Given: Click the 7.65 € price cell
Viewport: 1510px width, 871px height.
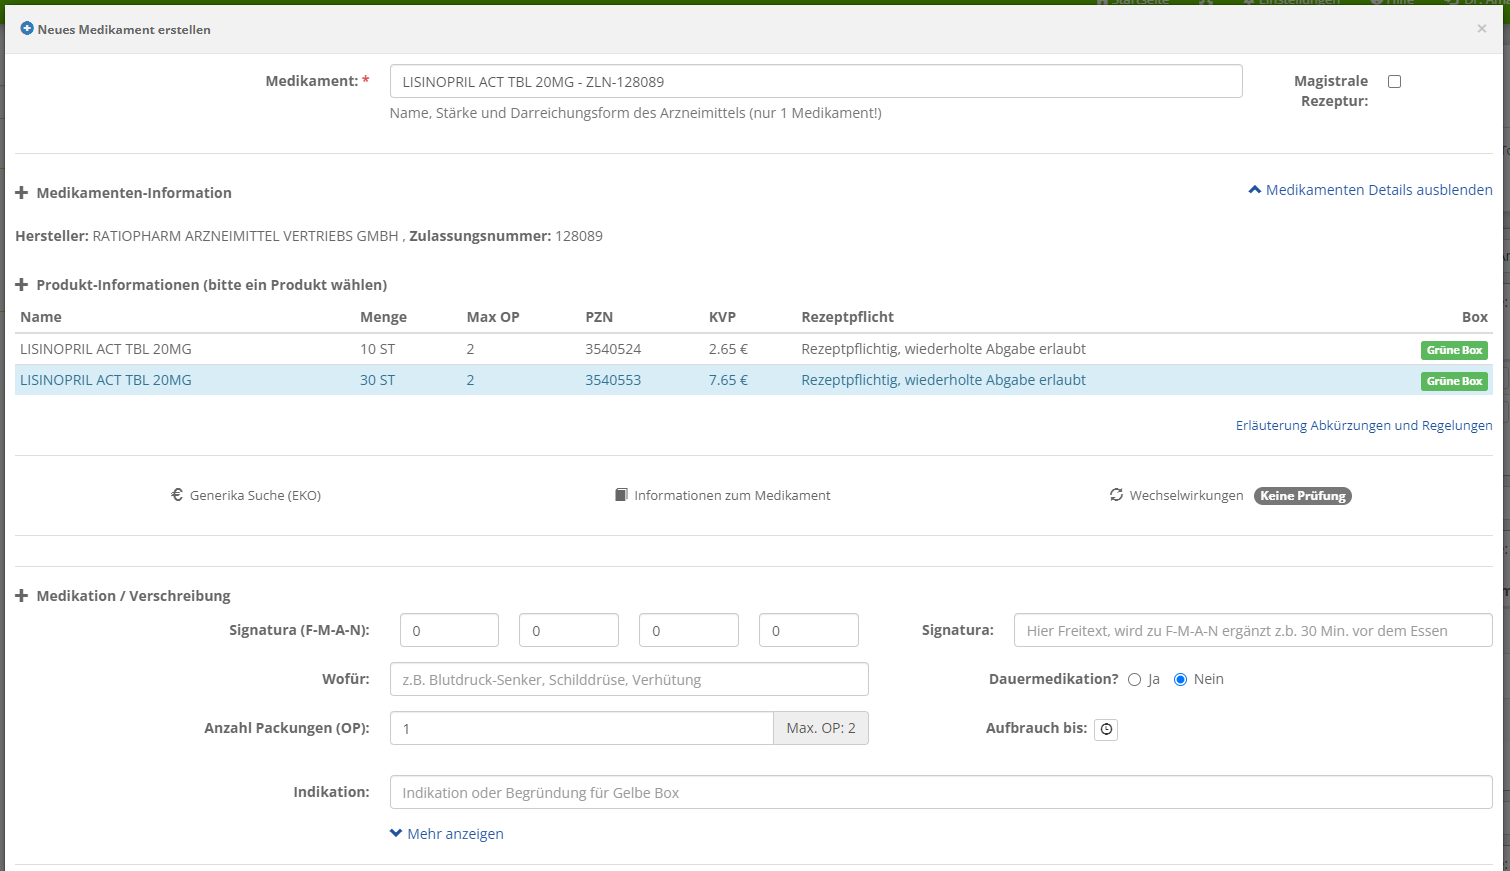Looking at the screenshot, I should (728, 380).
